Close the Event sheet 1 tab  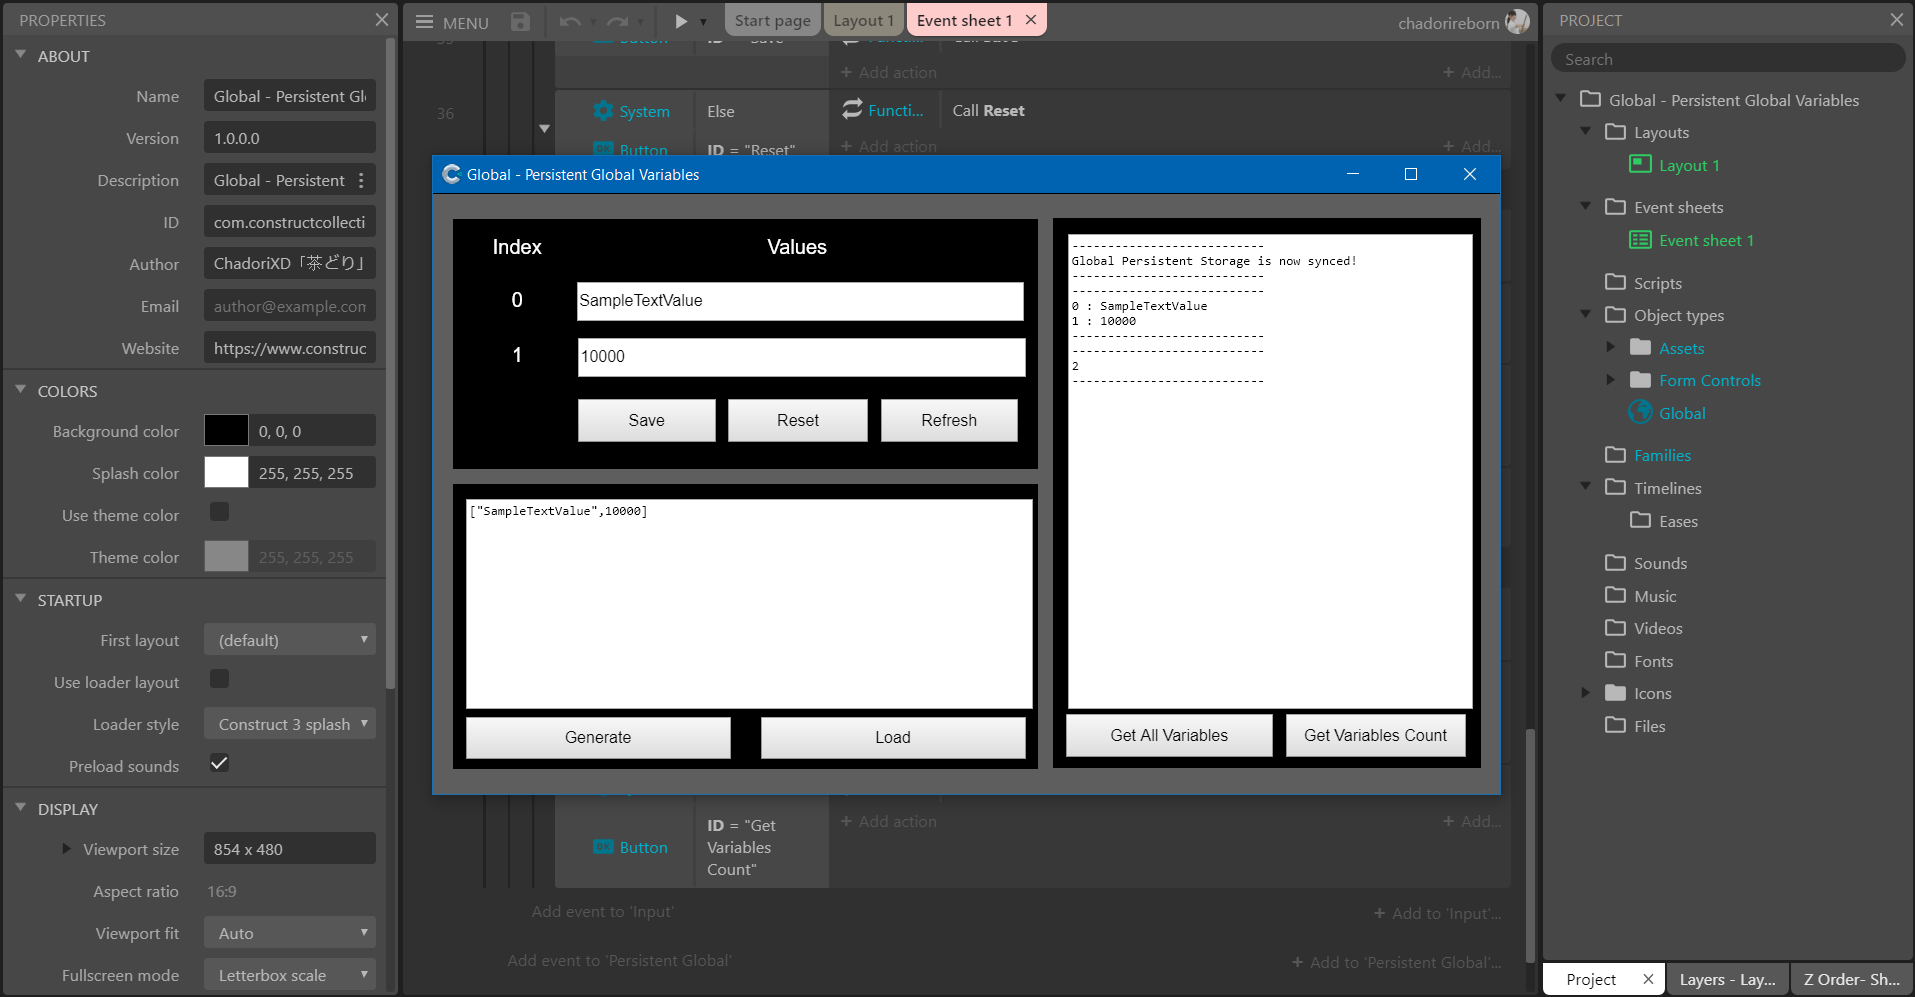[x=1031, y=20]
